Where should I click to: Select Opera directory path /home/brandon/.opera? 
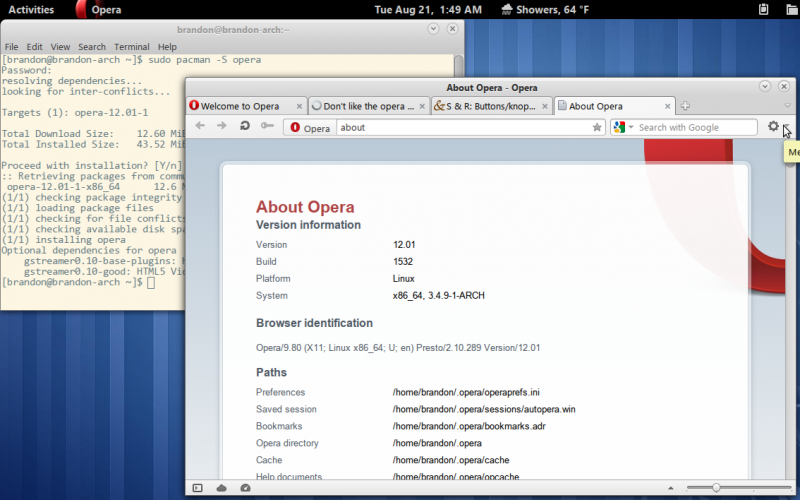pyautogui.click(x=437, y=443)
